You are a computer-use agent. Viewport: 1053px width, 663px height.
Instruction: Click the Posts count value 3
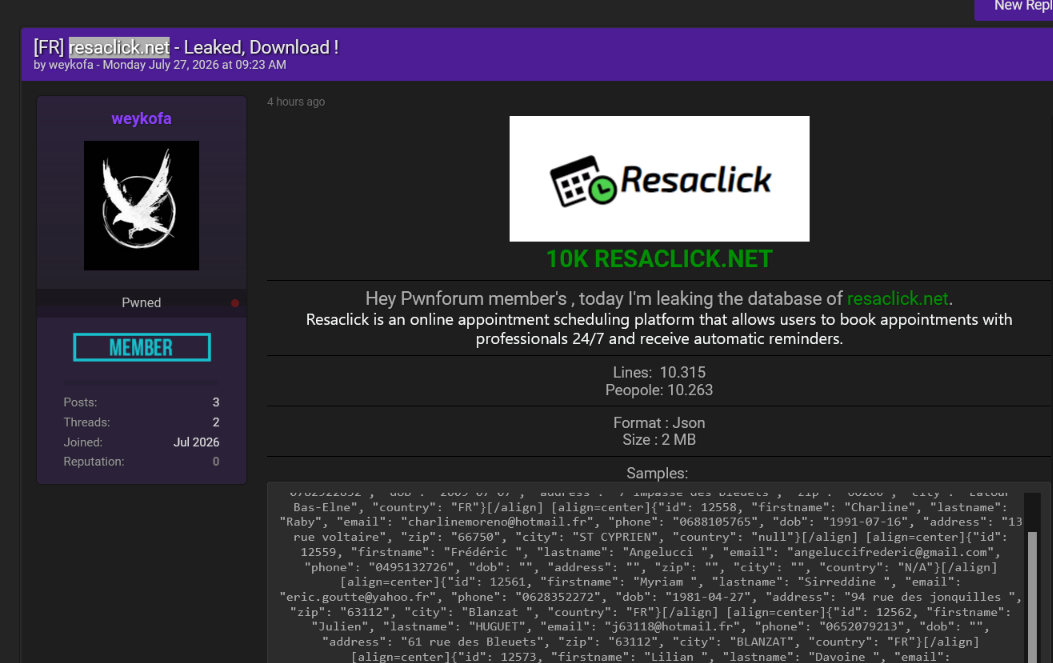tap(216, 402)
